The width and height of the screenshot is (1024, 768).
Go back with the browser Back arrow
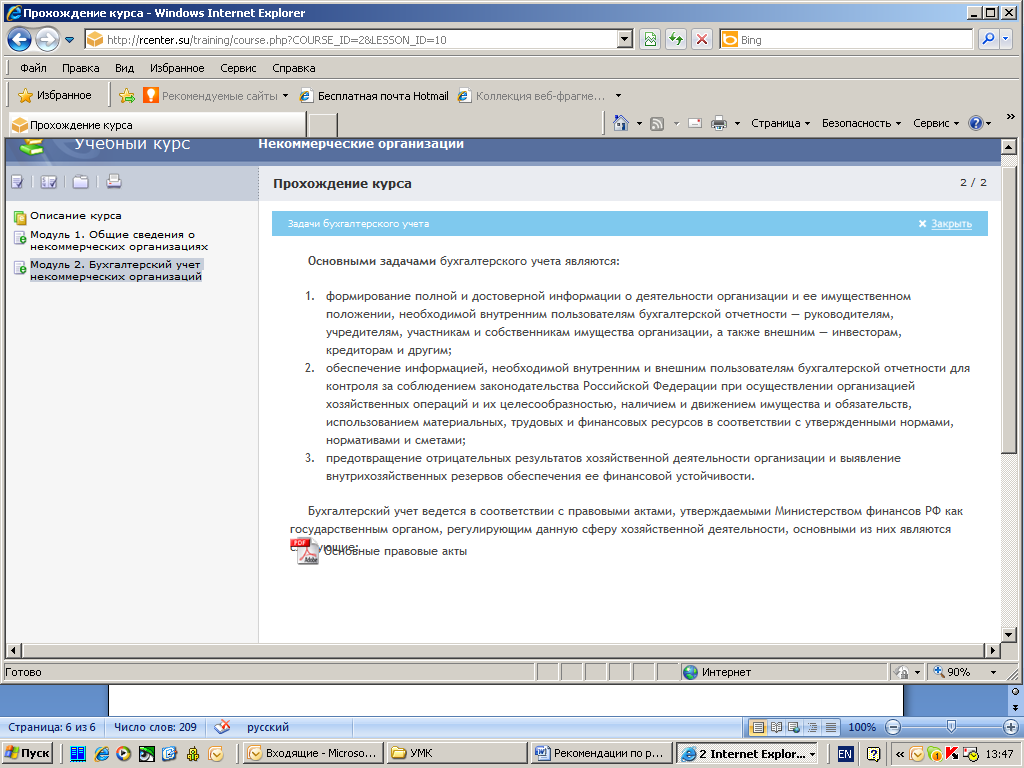(20, 40)
